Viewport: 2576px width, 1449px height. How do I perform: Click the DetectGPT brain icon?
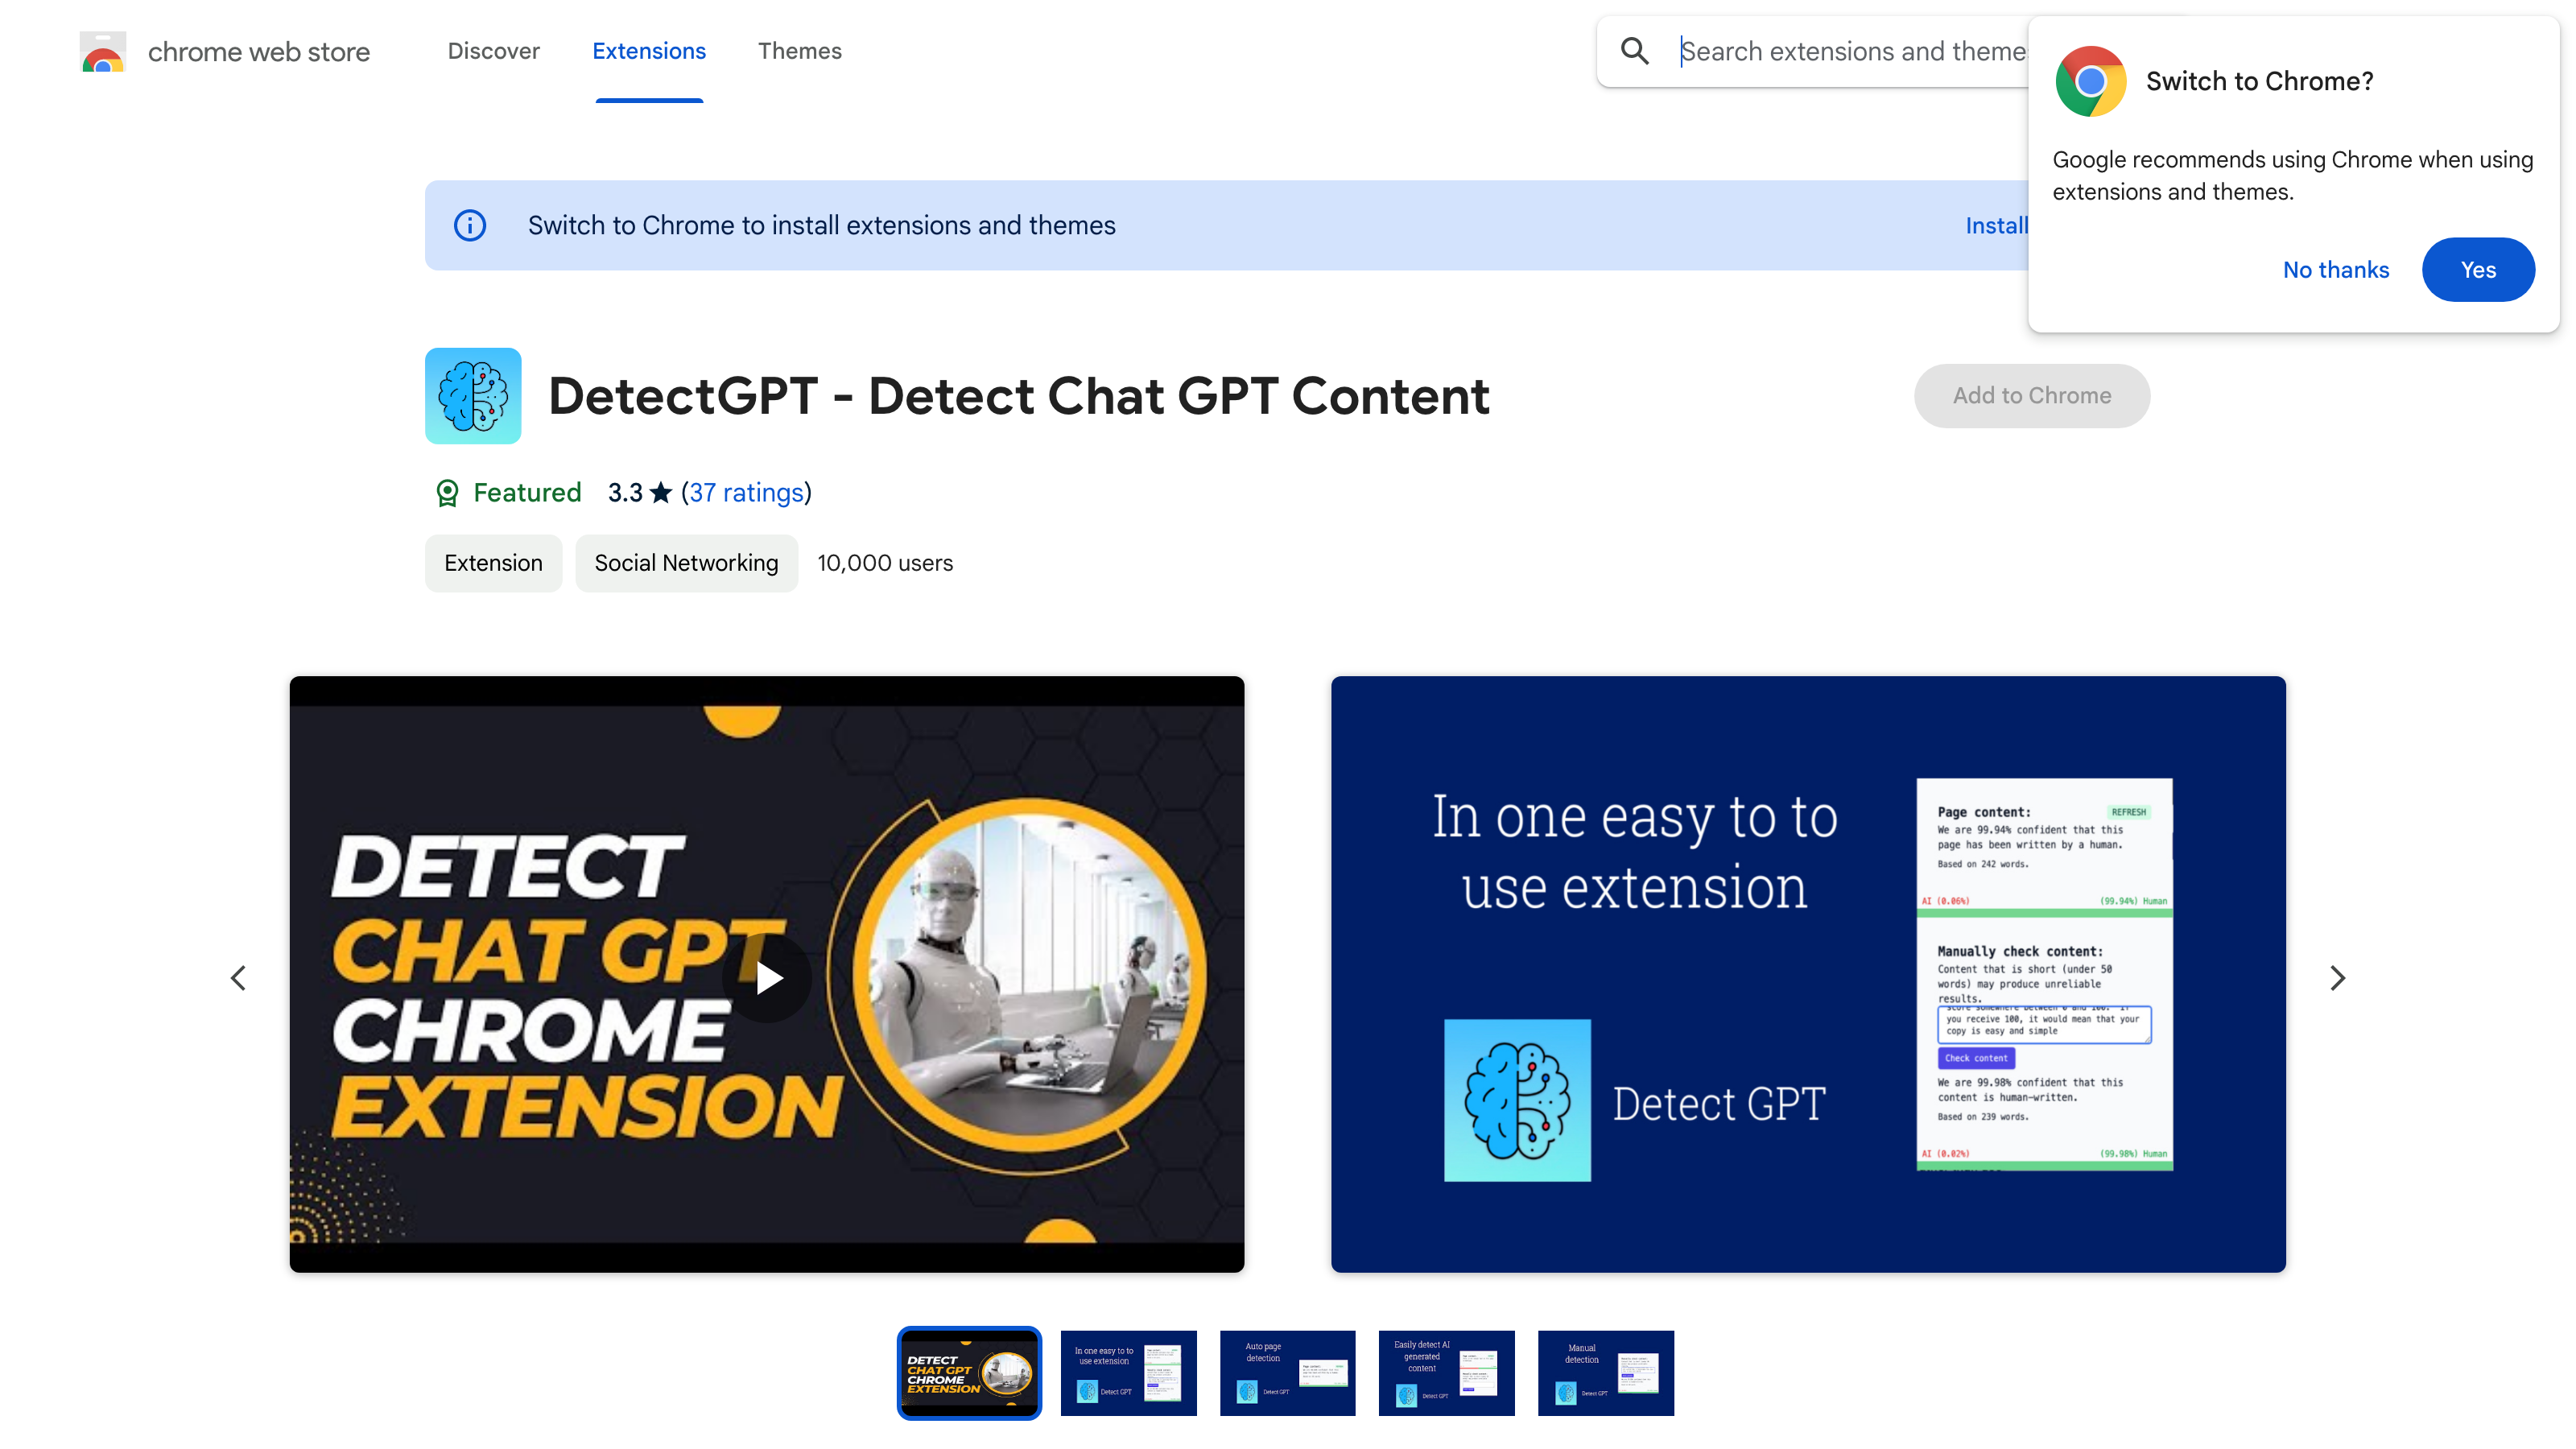(x=473, y=394)
